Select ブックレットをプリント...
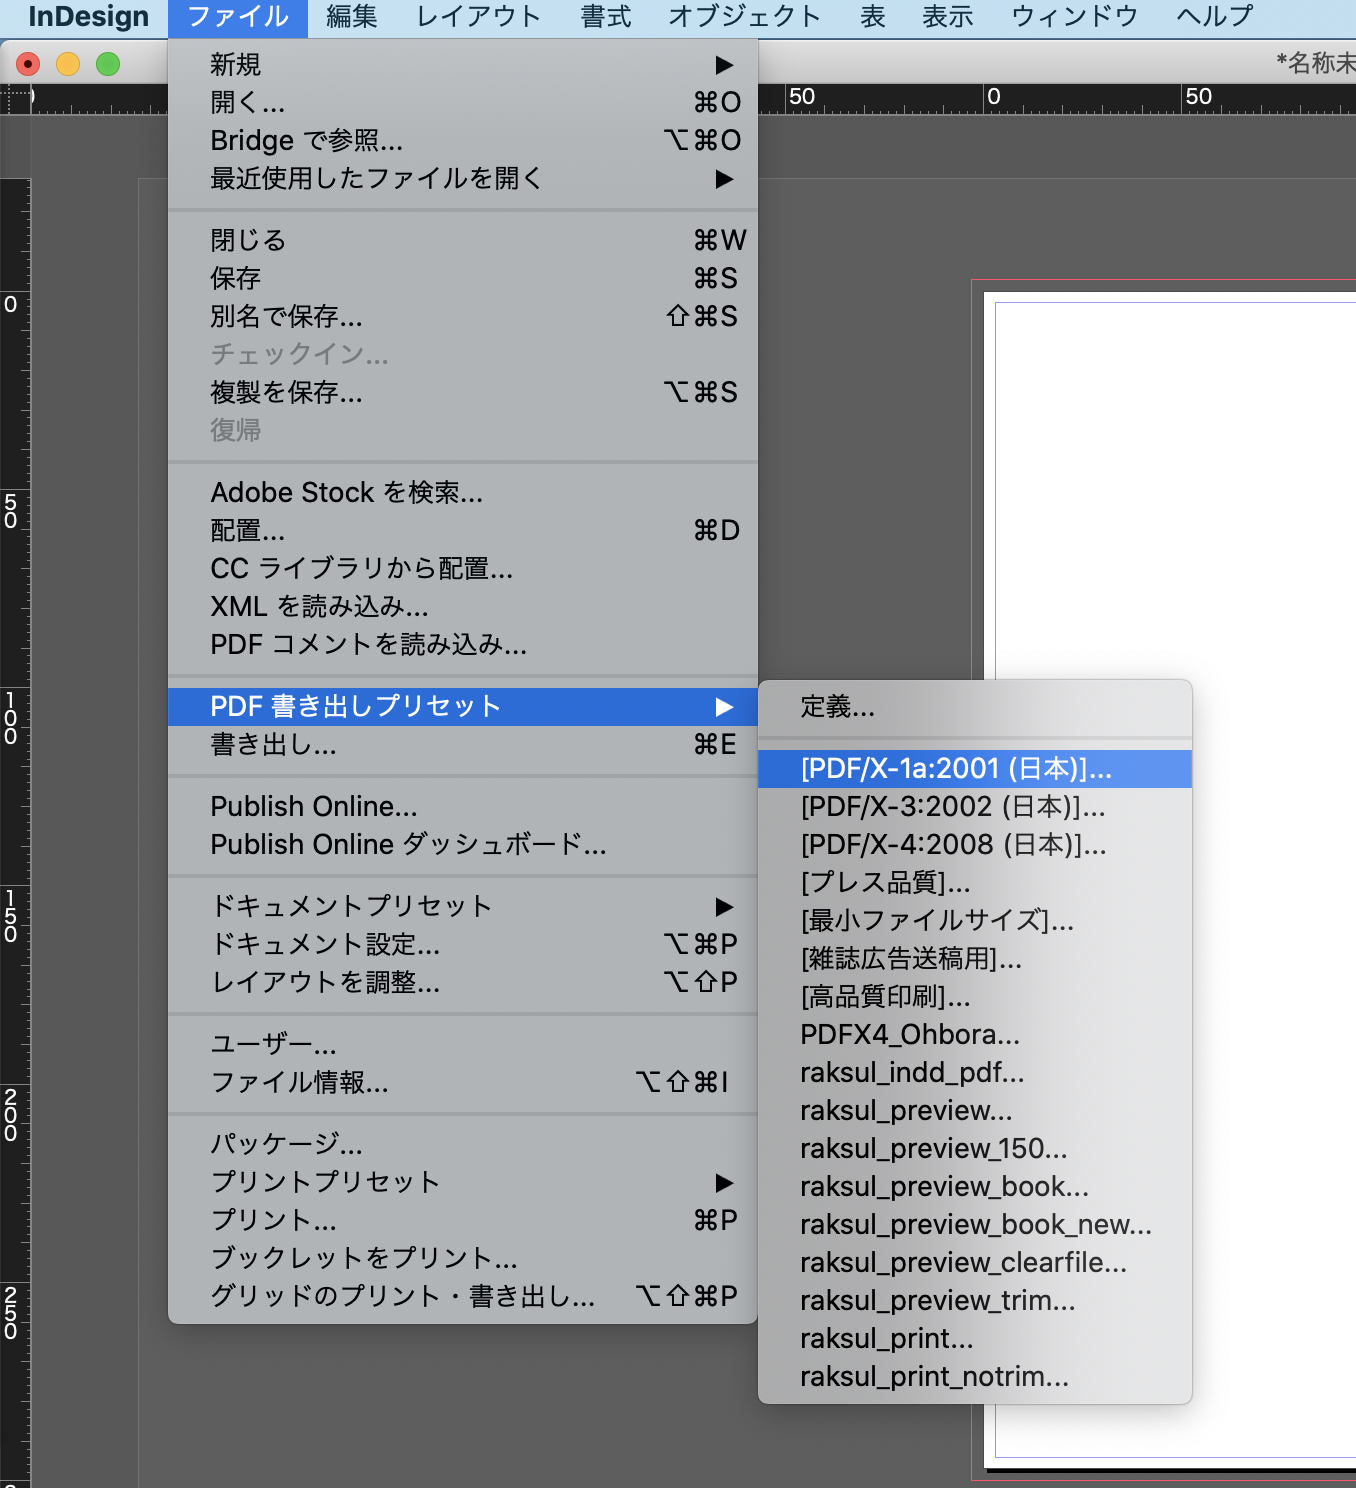This screenshot has width=1356, height=1488. click(x=463, y=1259)
